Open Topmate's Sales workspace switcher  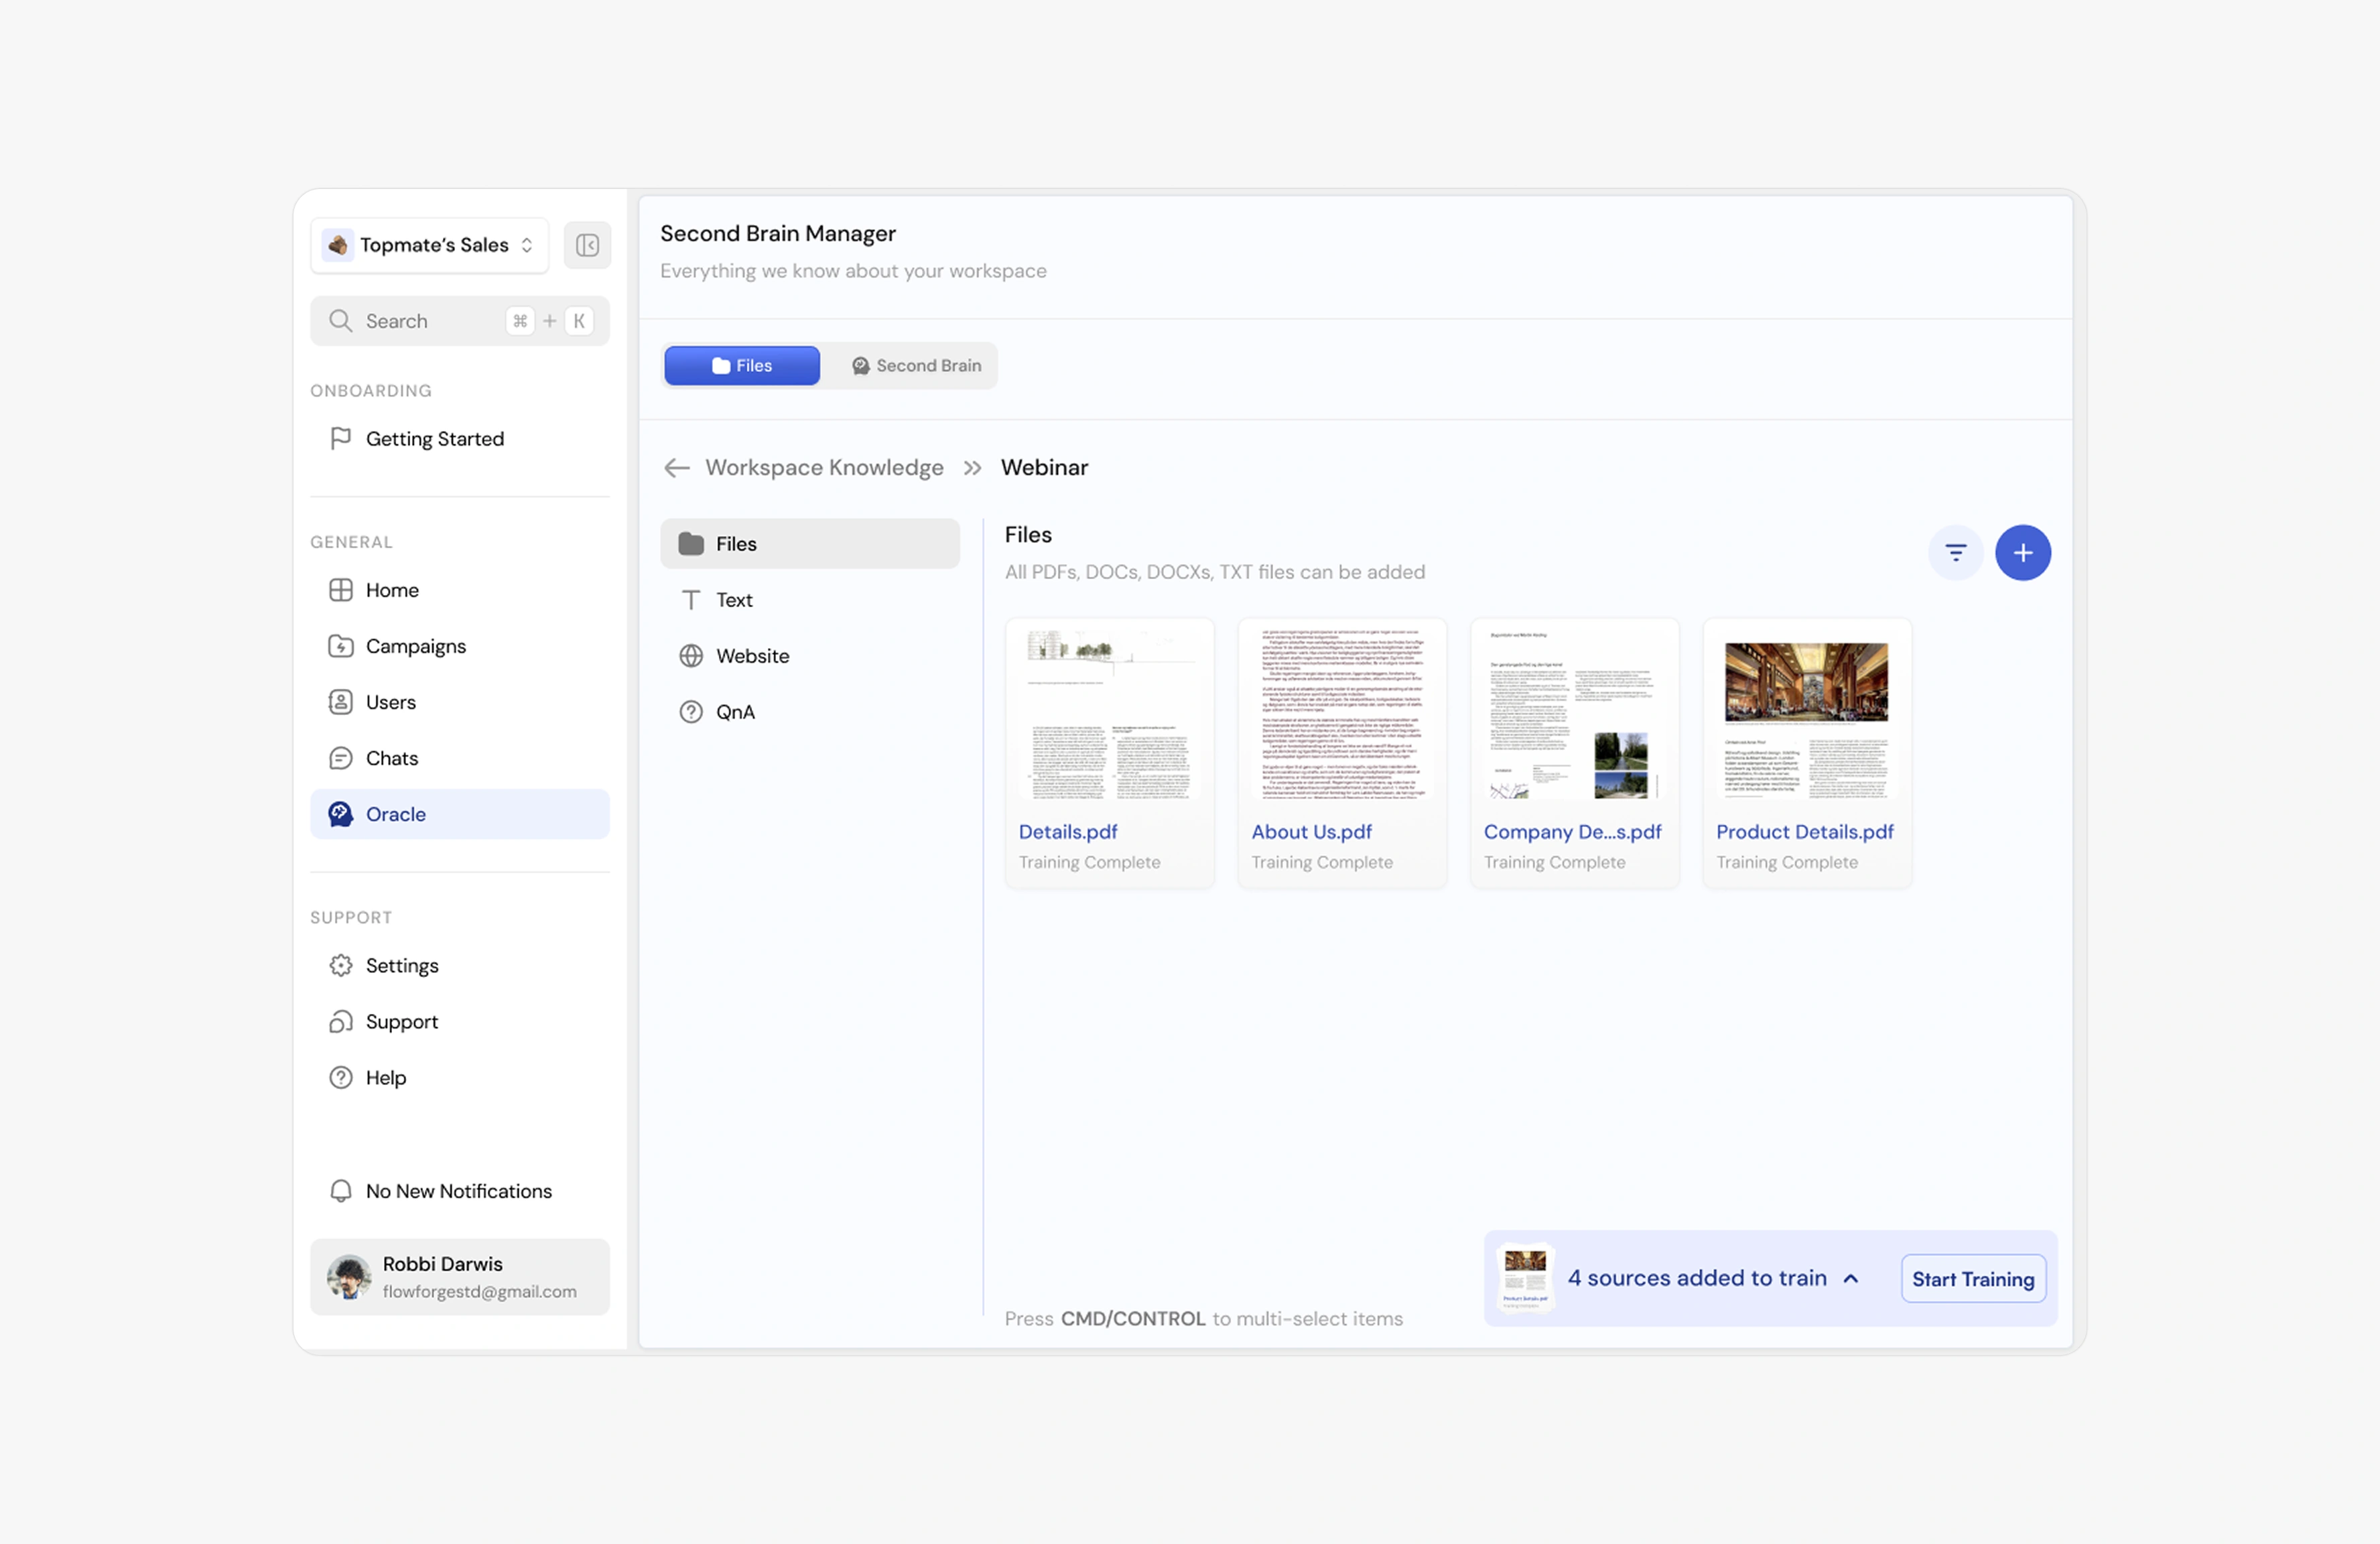tap(430, 245)
